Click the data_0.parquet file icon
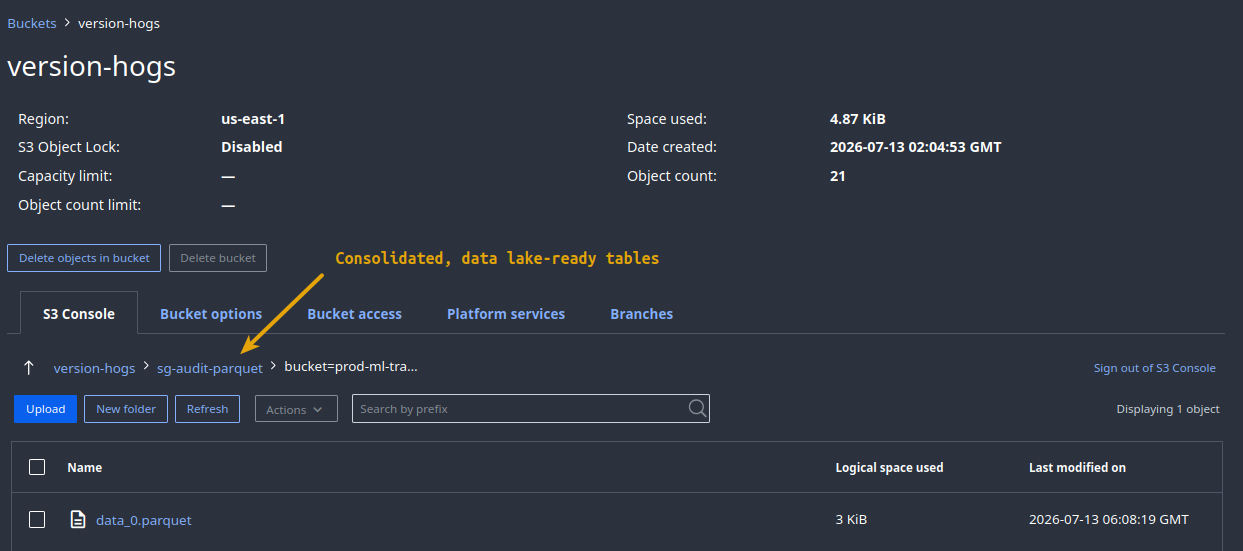1243x551 pixels. [77, 519]
